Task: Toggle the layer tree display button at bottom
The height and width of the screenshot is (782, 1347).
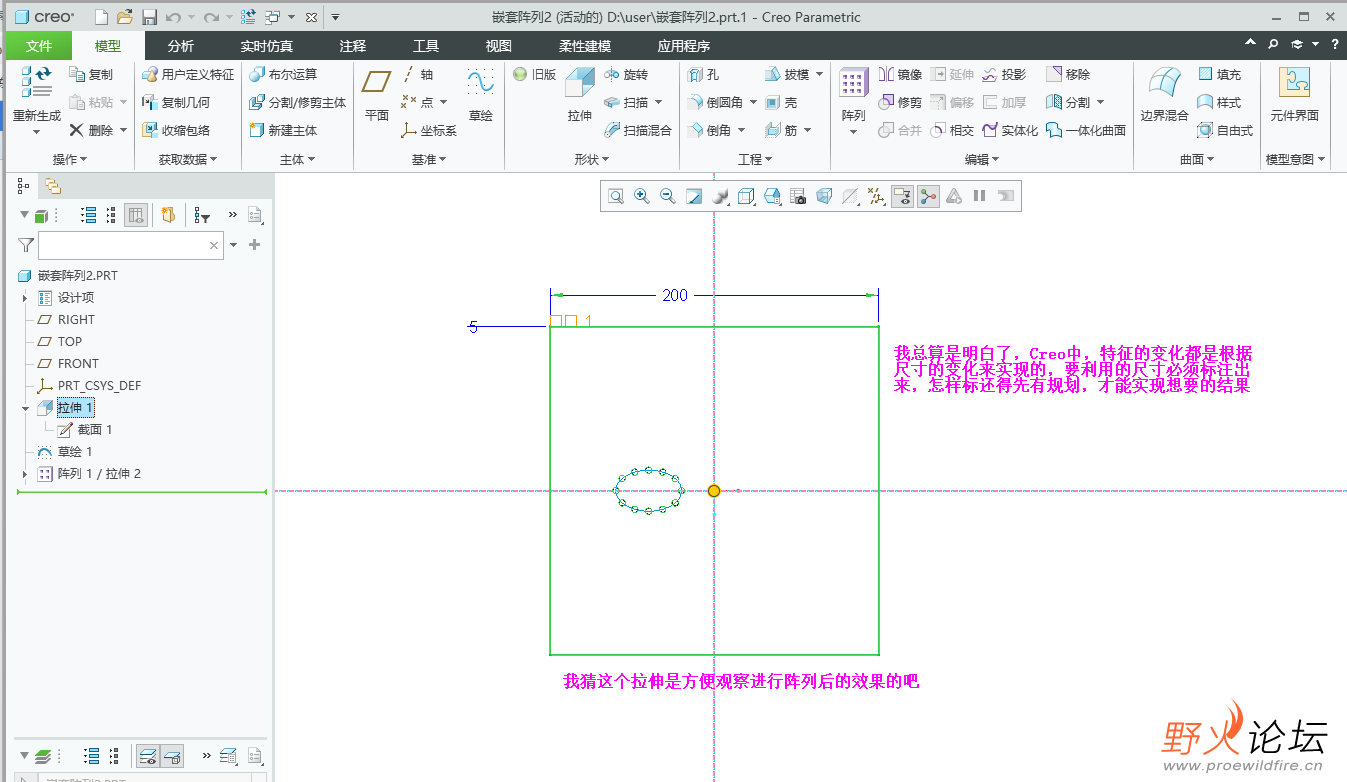Action: pyautogui.click(x=148, y=756)
